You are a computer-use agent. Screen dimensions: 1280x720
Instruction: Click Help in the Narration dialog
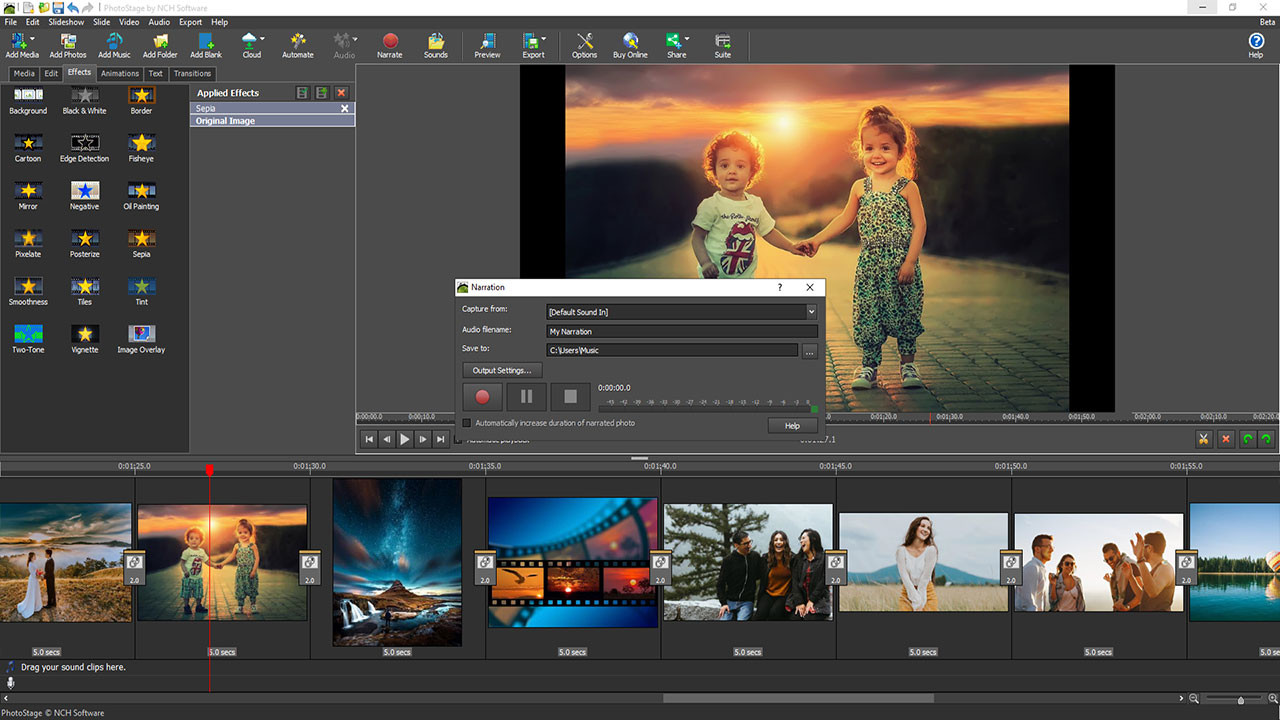[x=791, y=425]
